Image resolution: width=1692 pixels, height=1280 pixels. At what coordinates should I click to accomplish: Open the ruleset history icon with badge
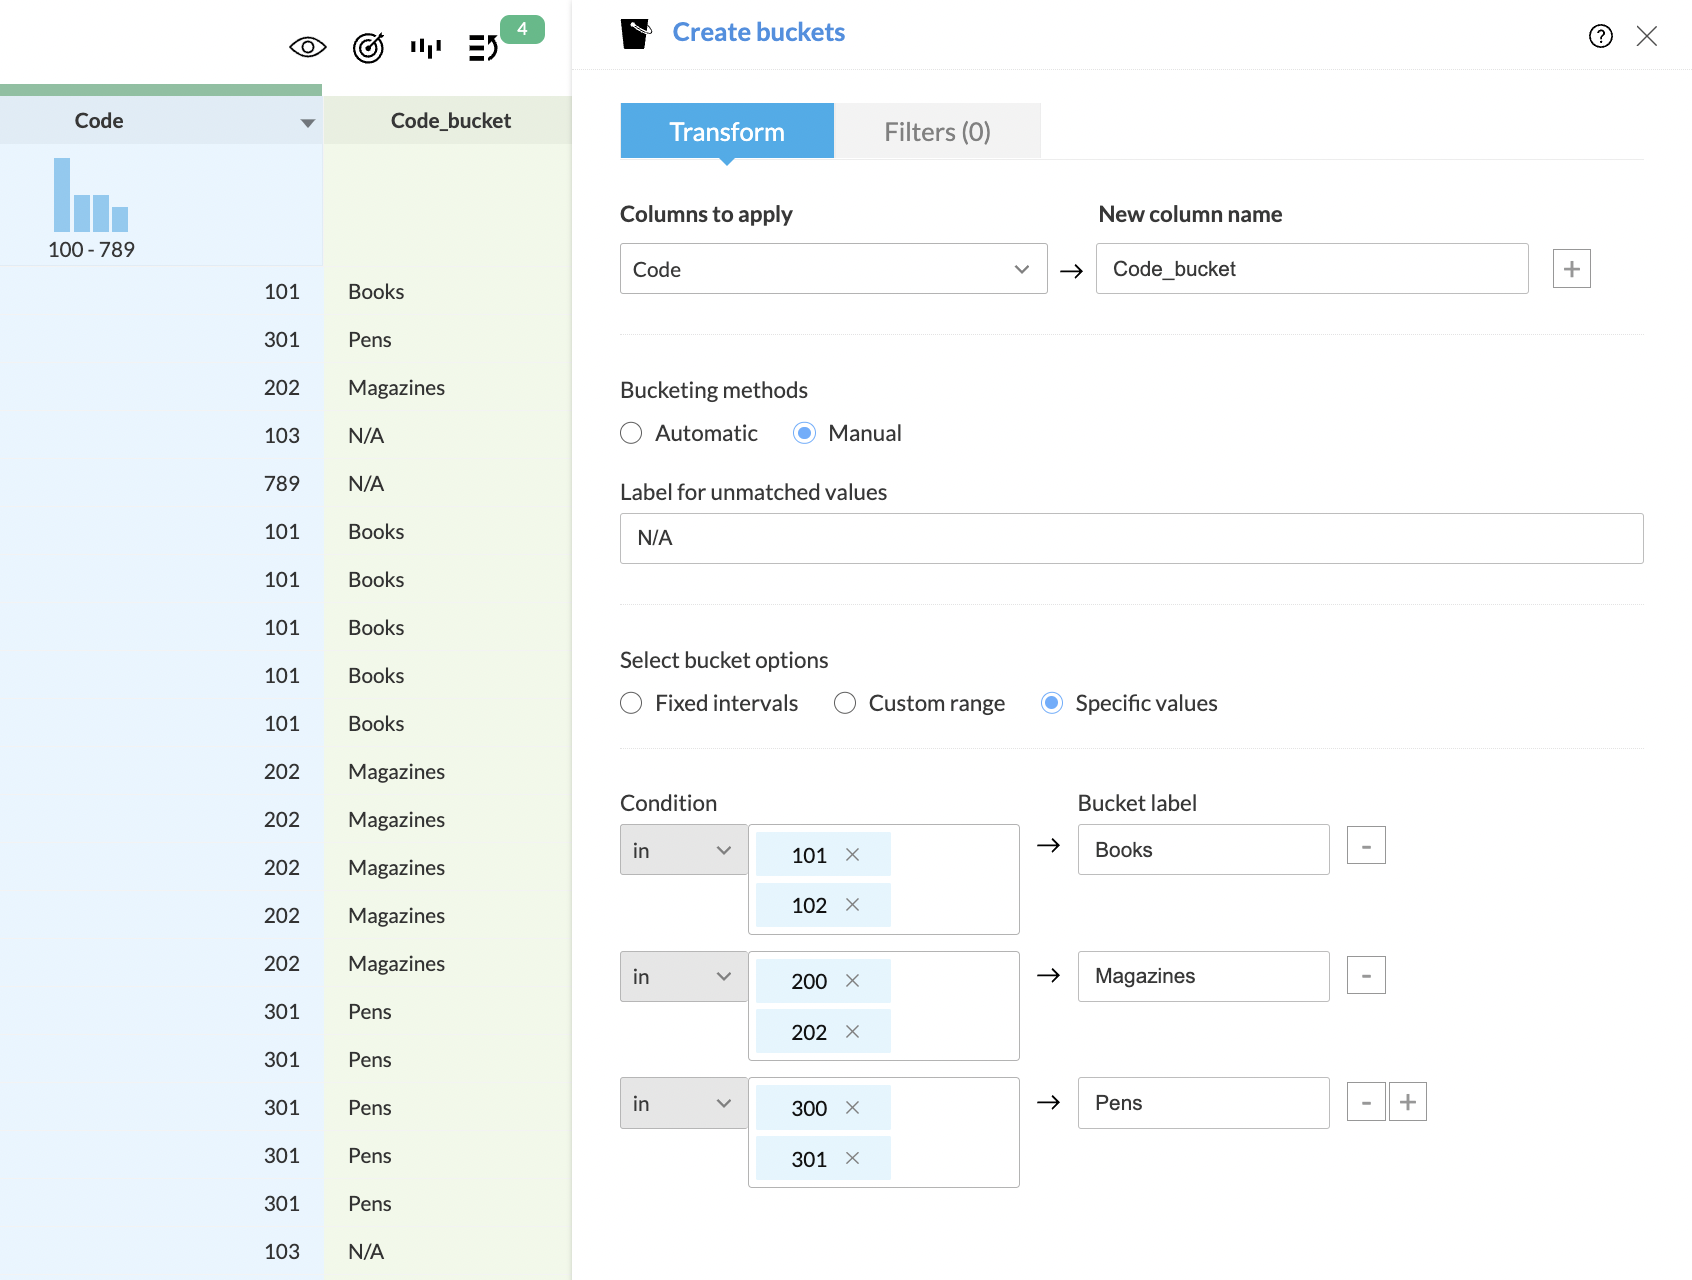click(484, 47)
